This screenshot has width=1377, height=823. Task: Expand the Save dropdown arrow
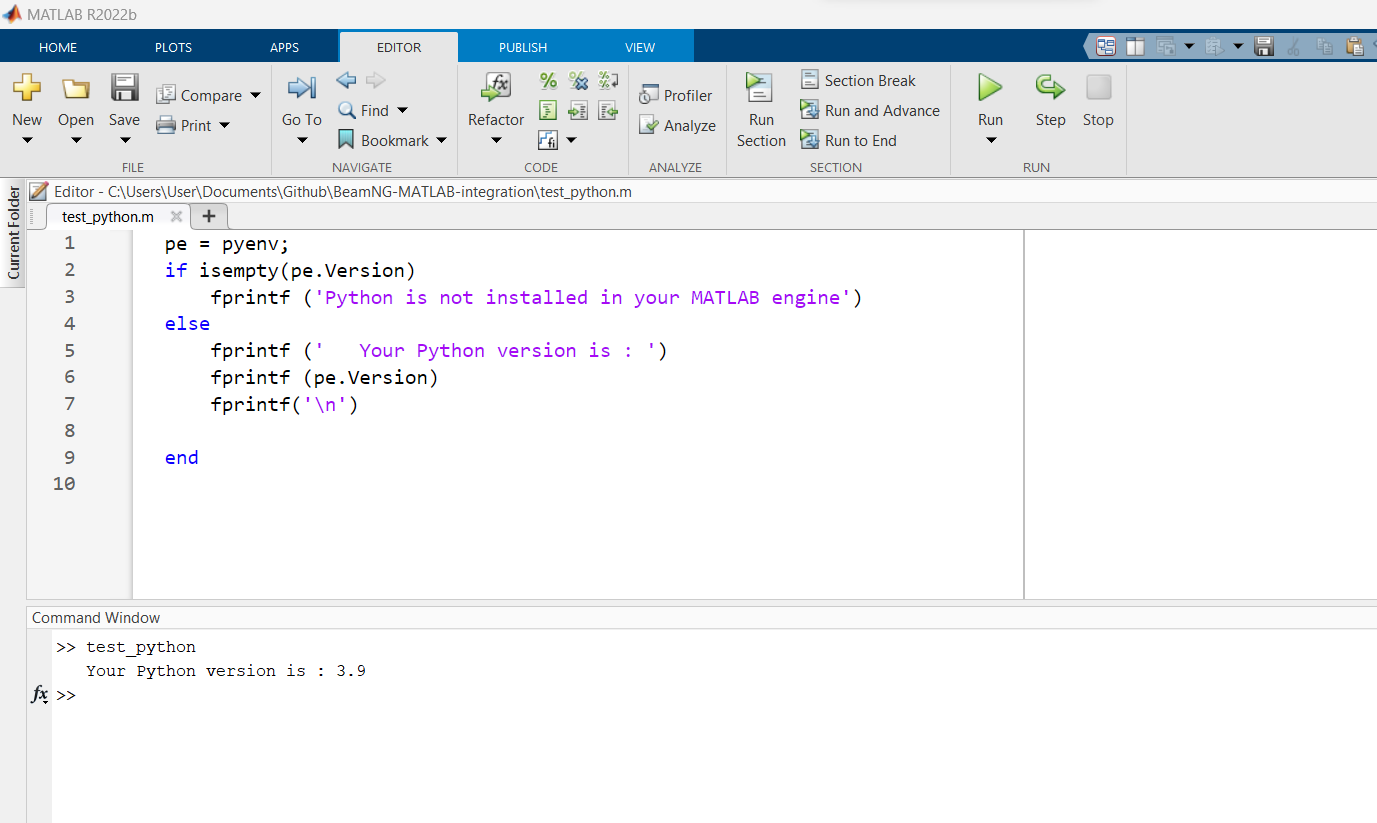pyautogui.click(x=124, y=140)
